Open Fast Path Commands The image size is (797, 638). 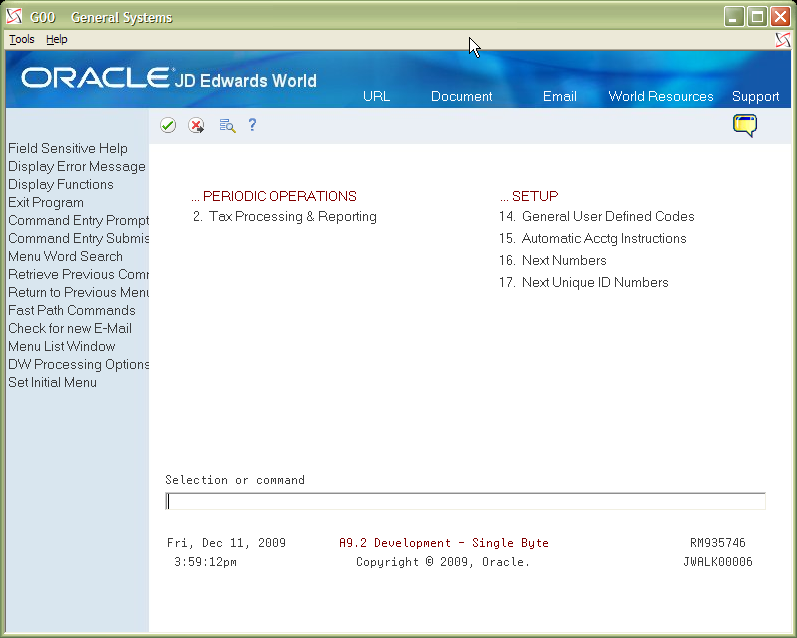(x=72, y=310)
